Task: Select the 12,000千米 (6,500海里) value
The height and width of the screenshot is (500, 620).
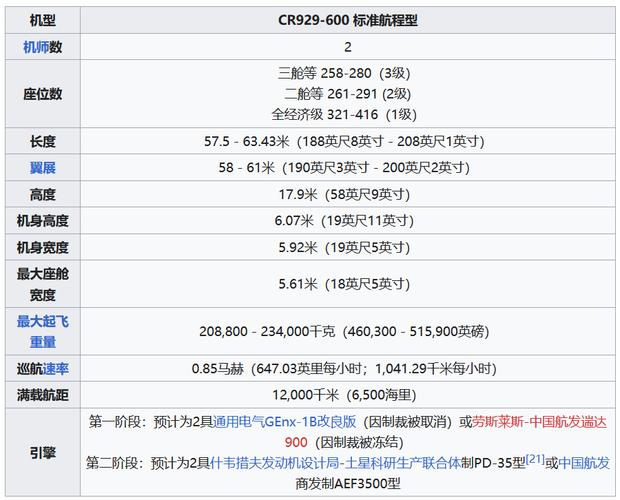Action: 344,395
